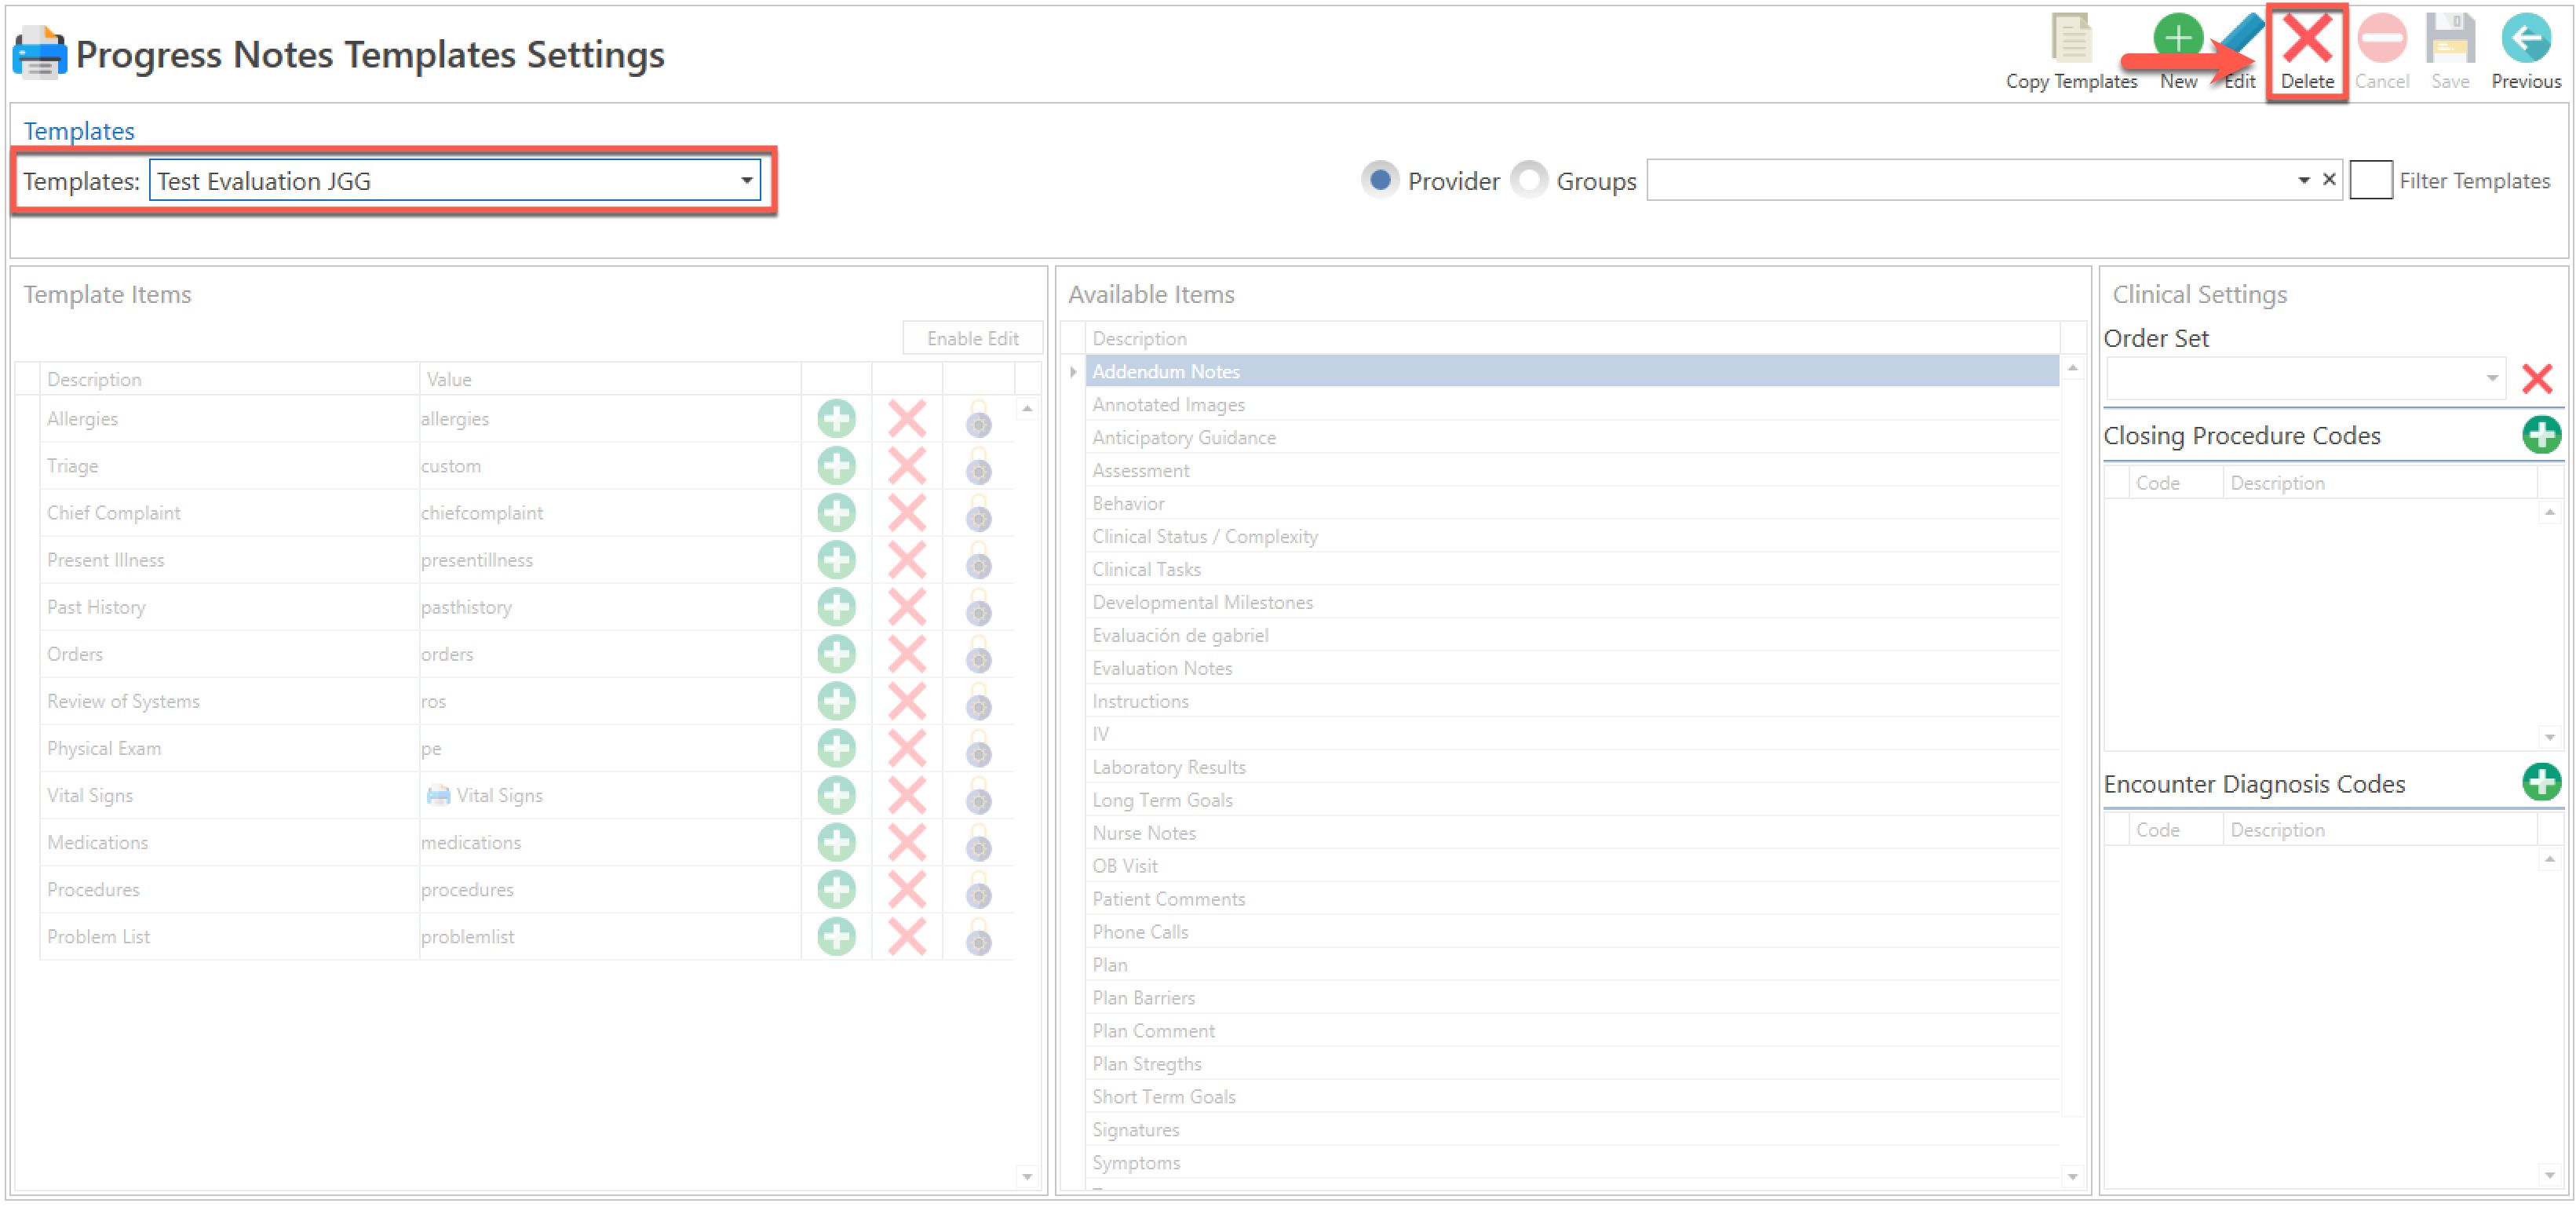Open the Templates dropdown list

coord(746,181)
